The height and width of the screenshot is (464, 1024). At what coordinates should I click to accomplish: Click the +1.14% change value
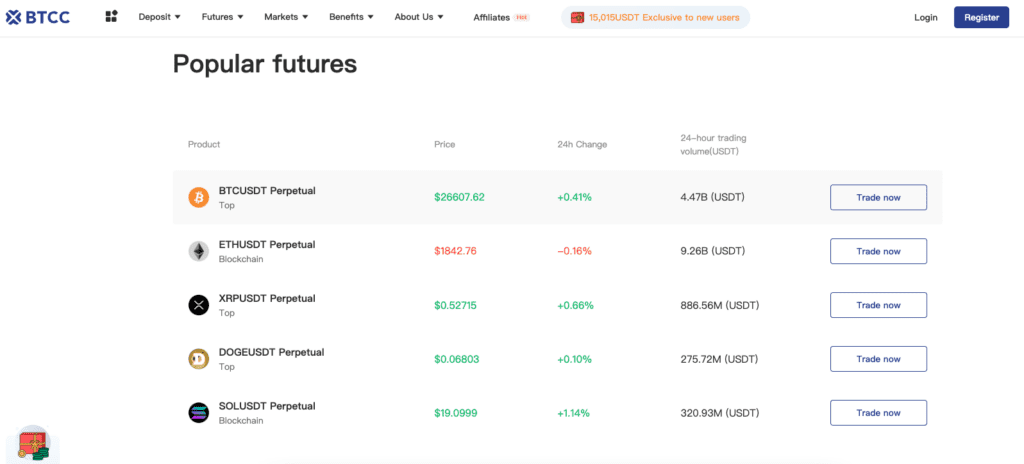click(x=573, y=413)
